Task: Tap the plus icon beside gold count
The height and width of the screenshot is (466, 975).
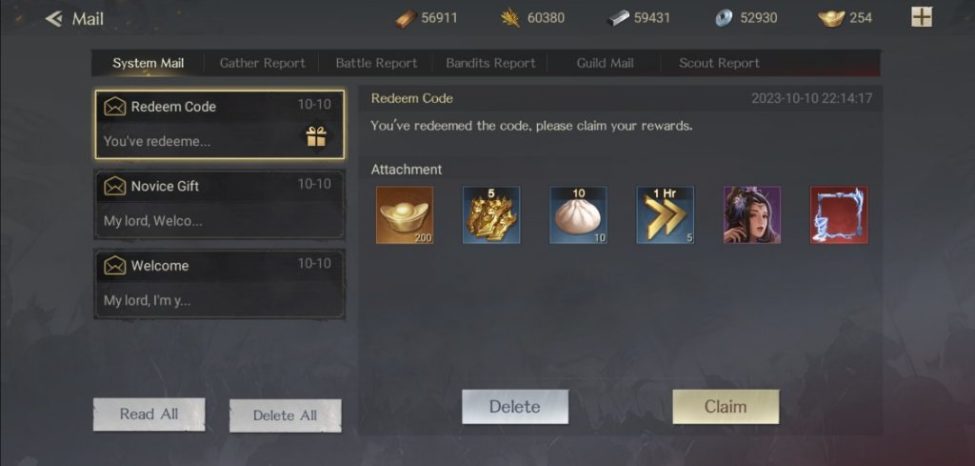Action: 922,17
